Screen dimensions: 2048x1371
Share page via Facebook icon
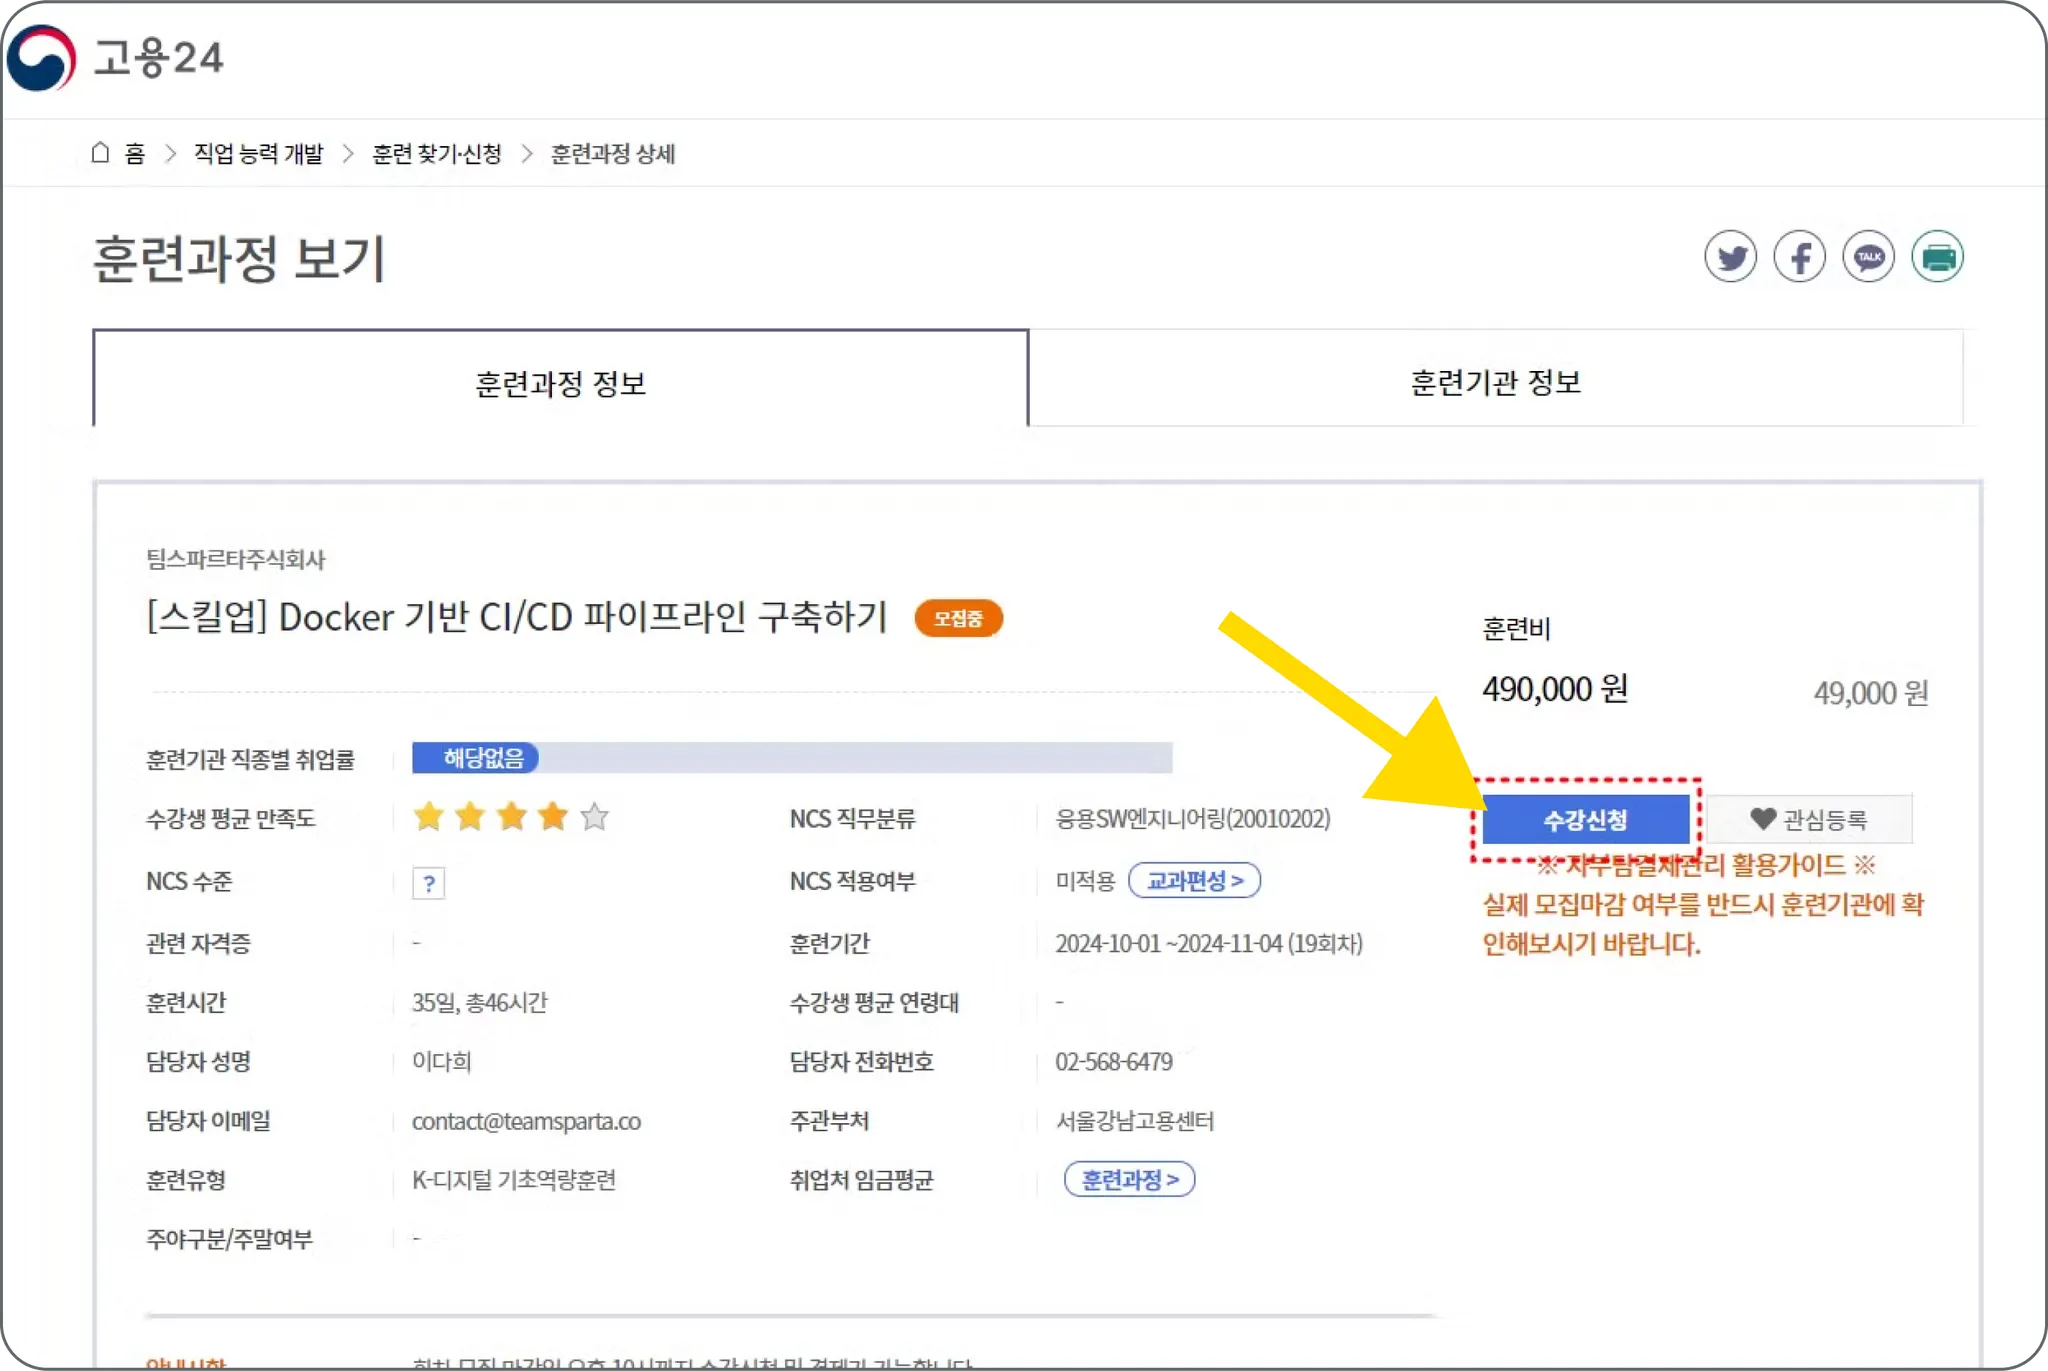[1799, 257]
